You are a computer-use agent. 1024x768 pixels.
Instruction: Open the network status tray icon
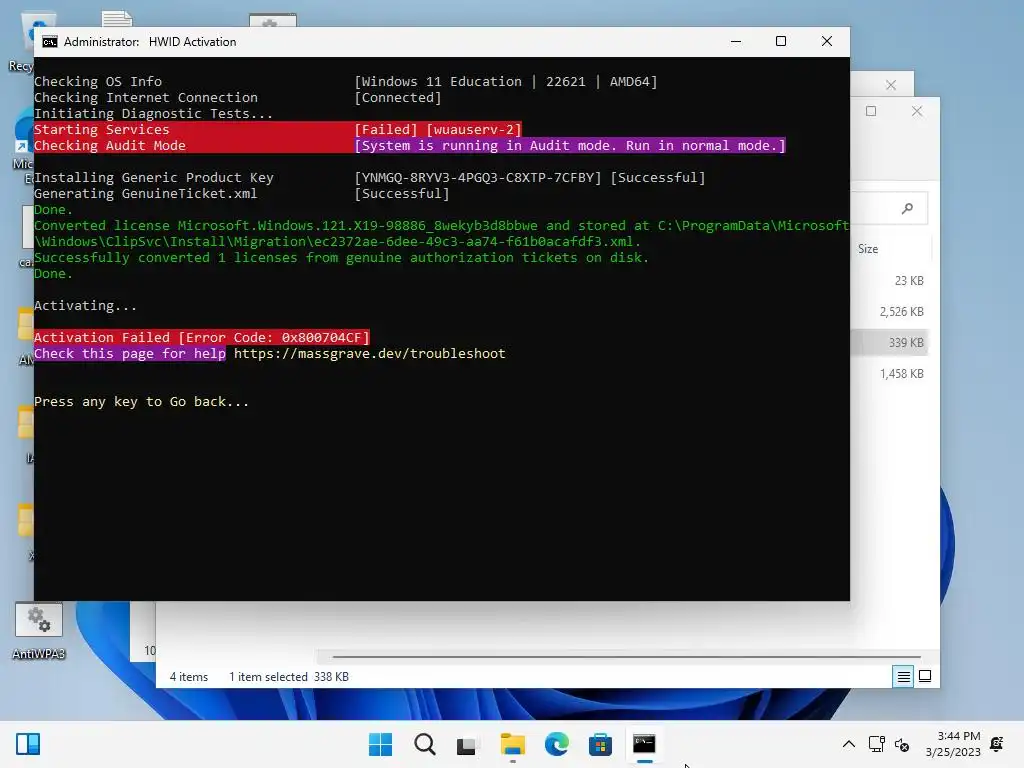pyautogui.click(x=876, y=744)
